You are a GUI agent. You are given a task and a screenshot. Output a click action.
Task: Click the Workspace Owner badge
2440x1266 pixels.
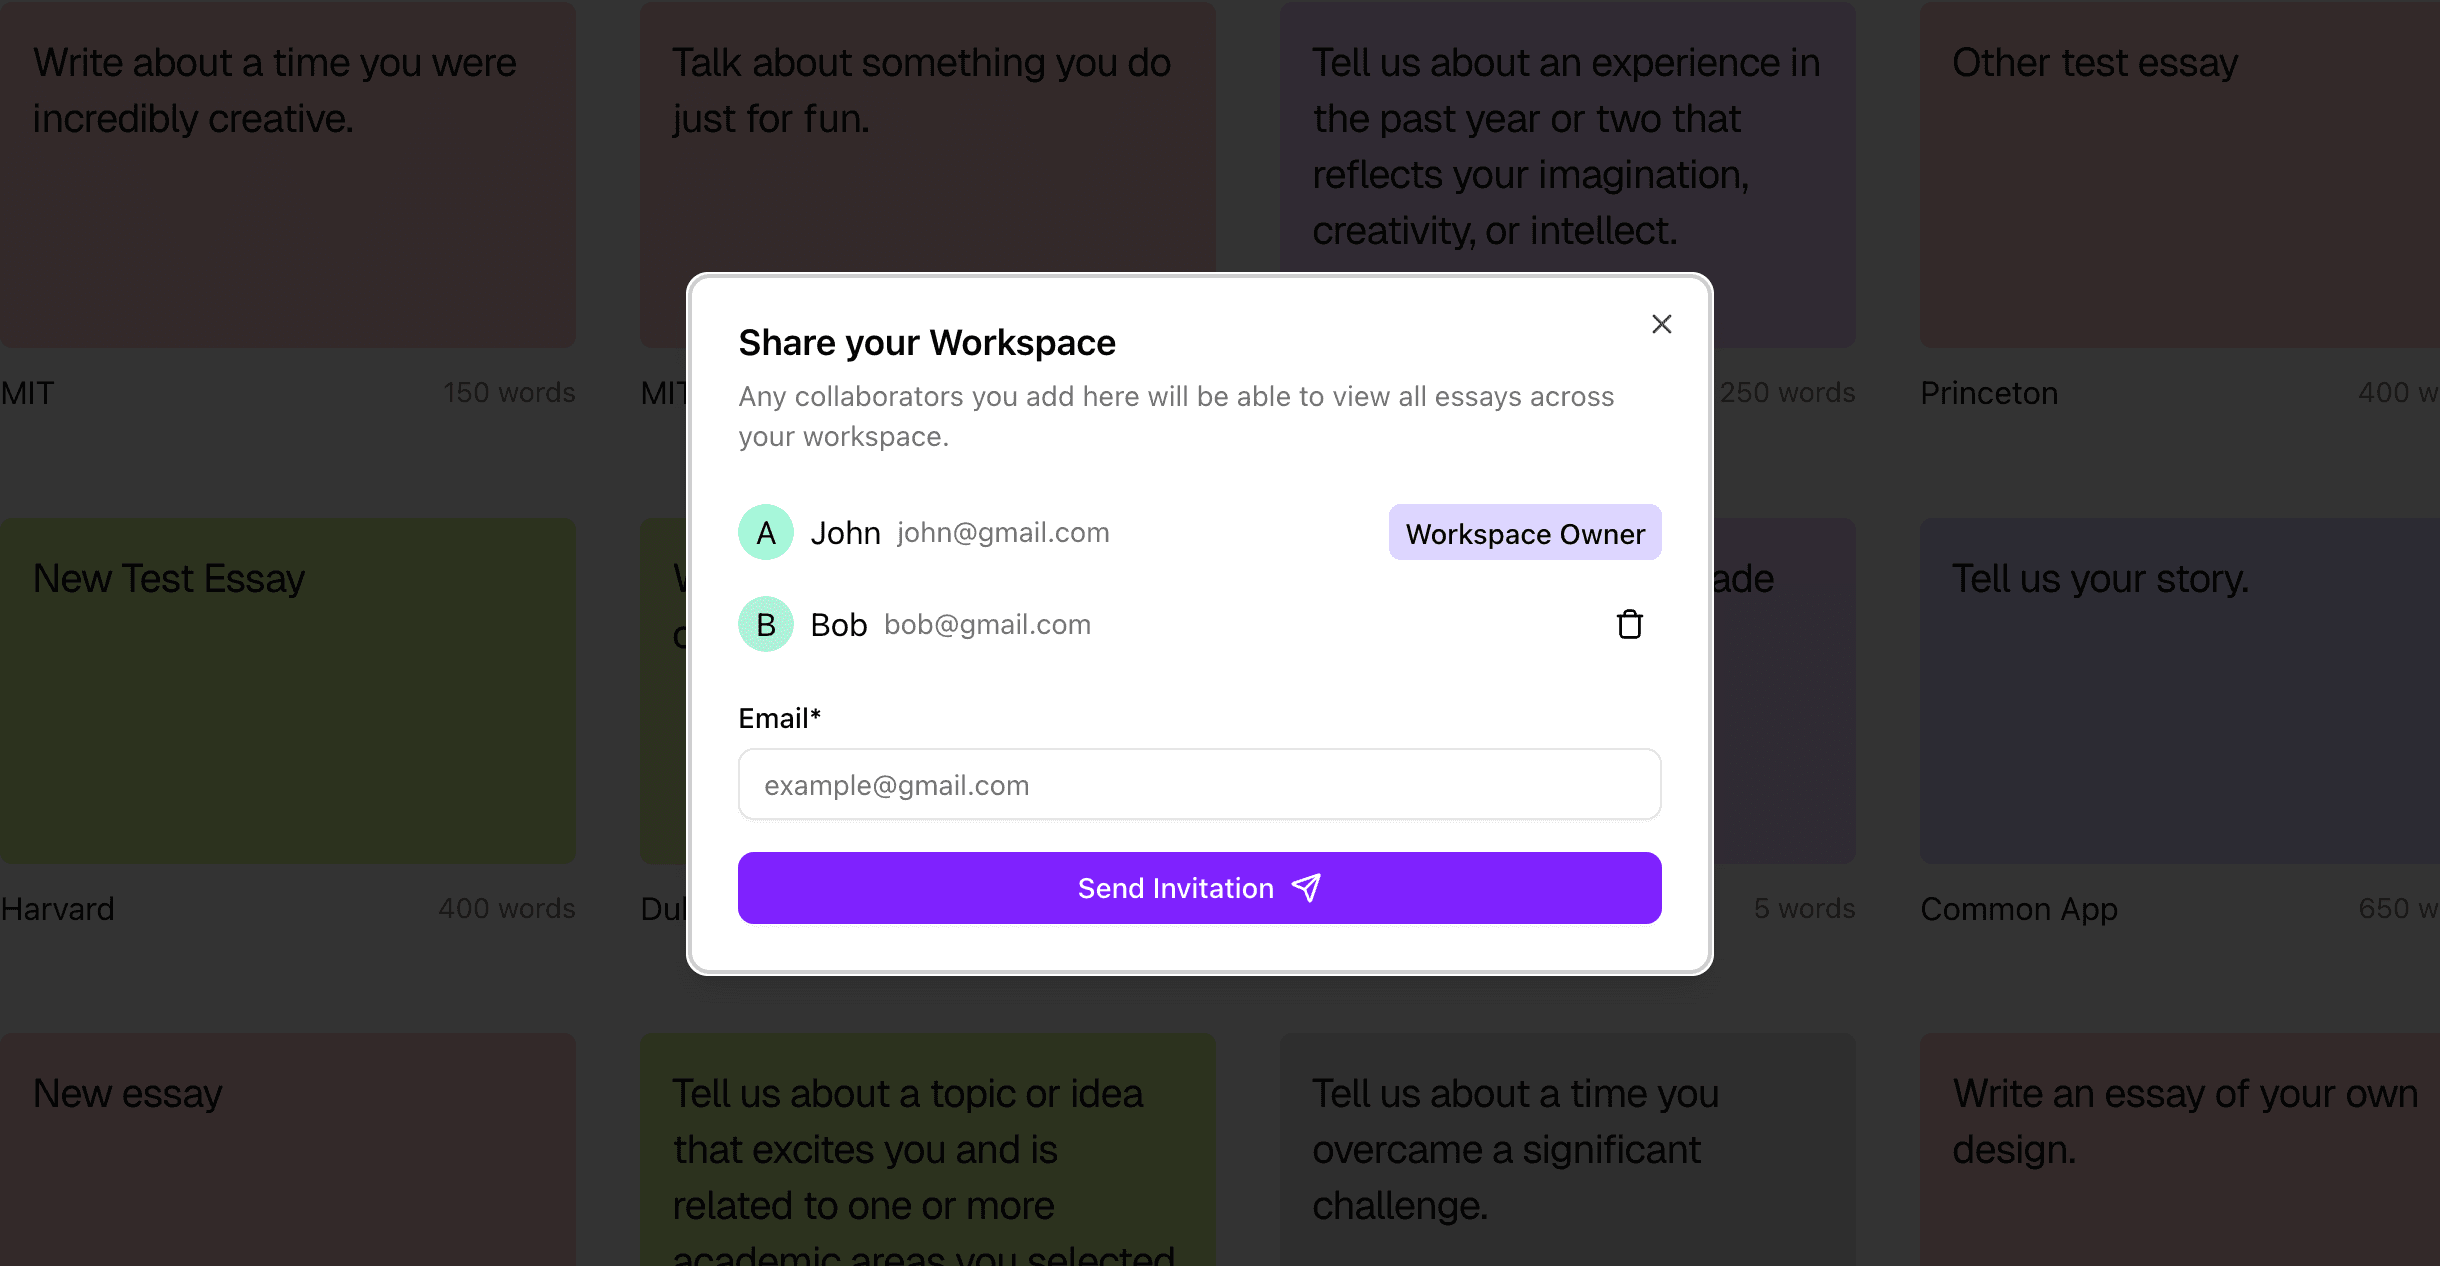(x=1525, y=533)
